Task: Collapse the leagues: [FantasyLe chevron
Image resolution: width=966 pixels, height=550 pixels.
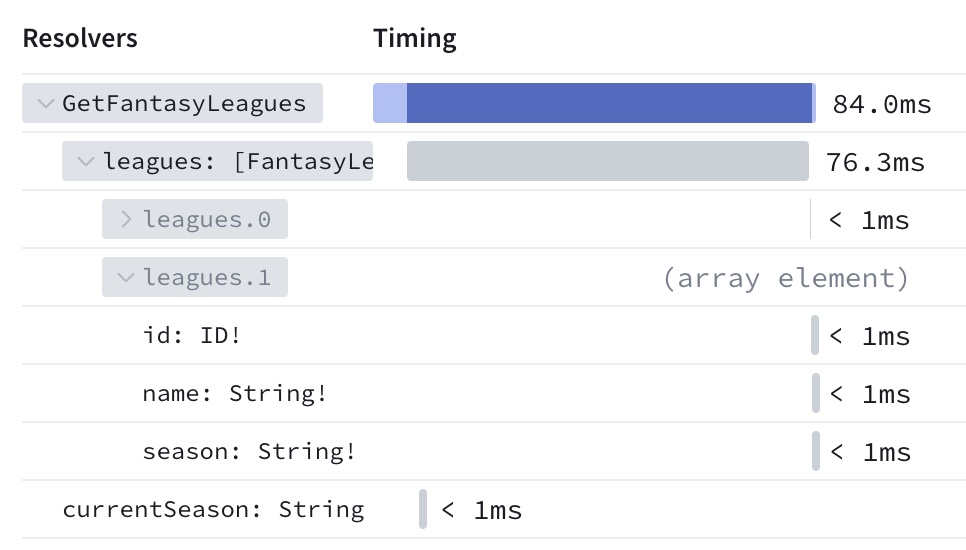Action: coord(86,161)
